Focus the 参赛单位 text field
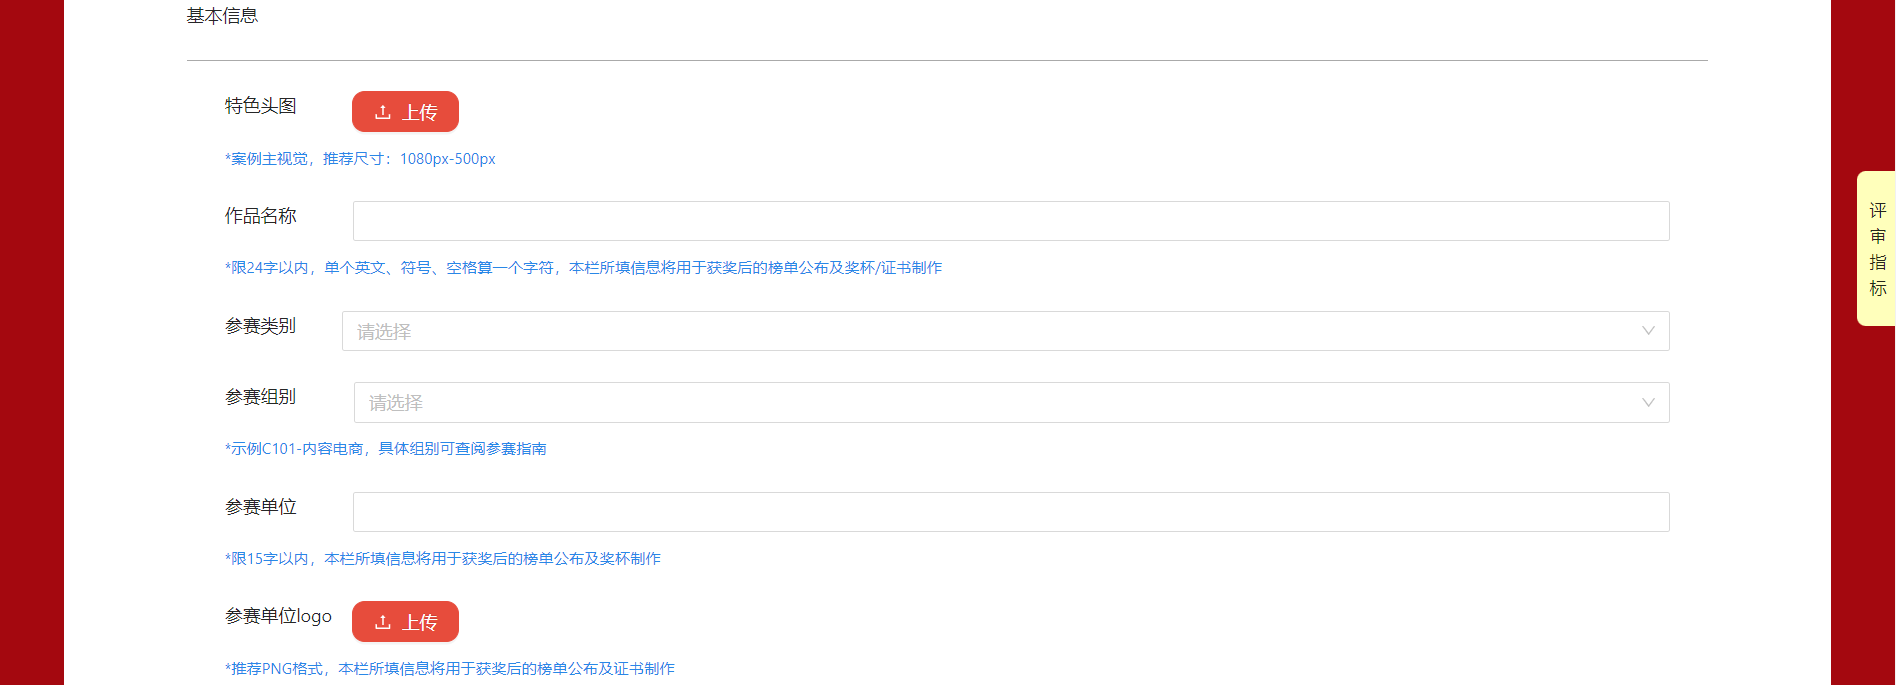The width and height of the screenshot is (1896, 685). (x=1010, y=512)
